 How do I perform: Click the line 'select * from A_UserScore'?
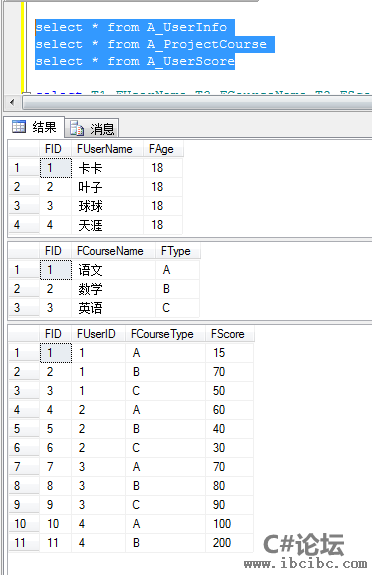[x=135, y=61]
